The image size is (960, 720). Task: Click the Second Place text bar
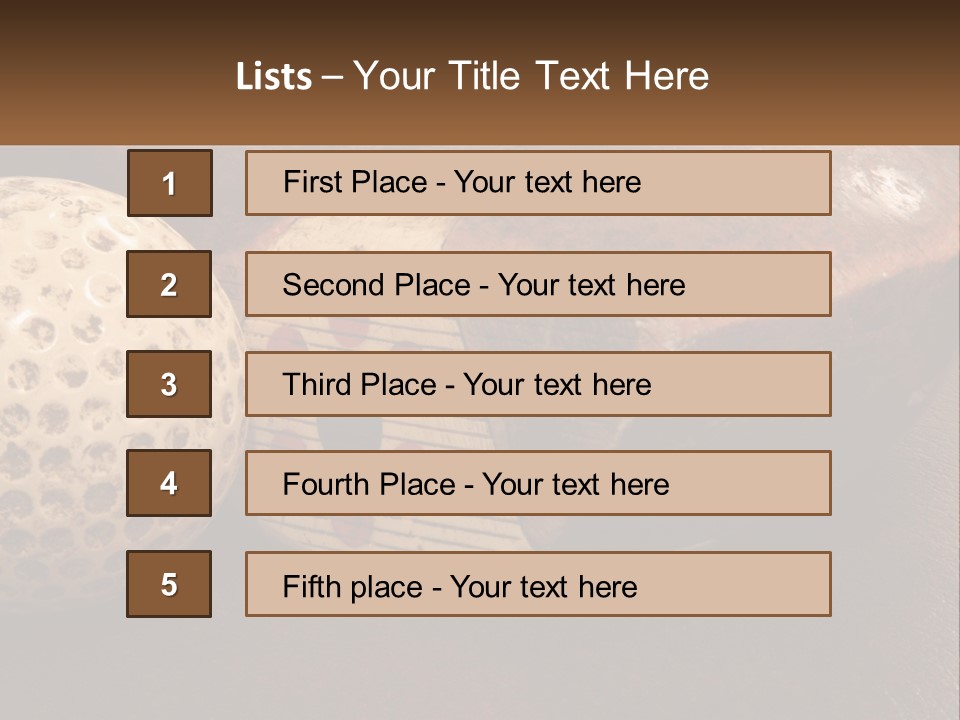coord(538,284)
